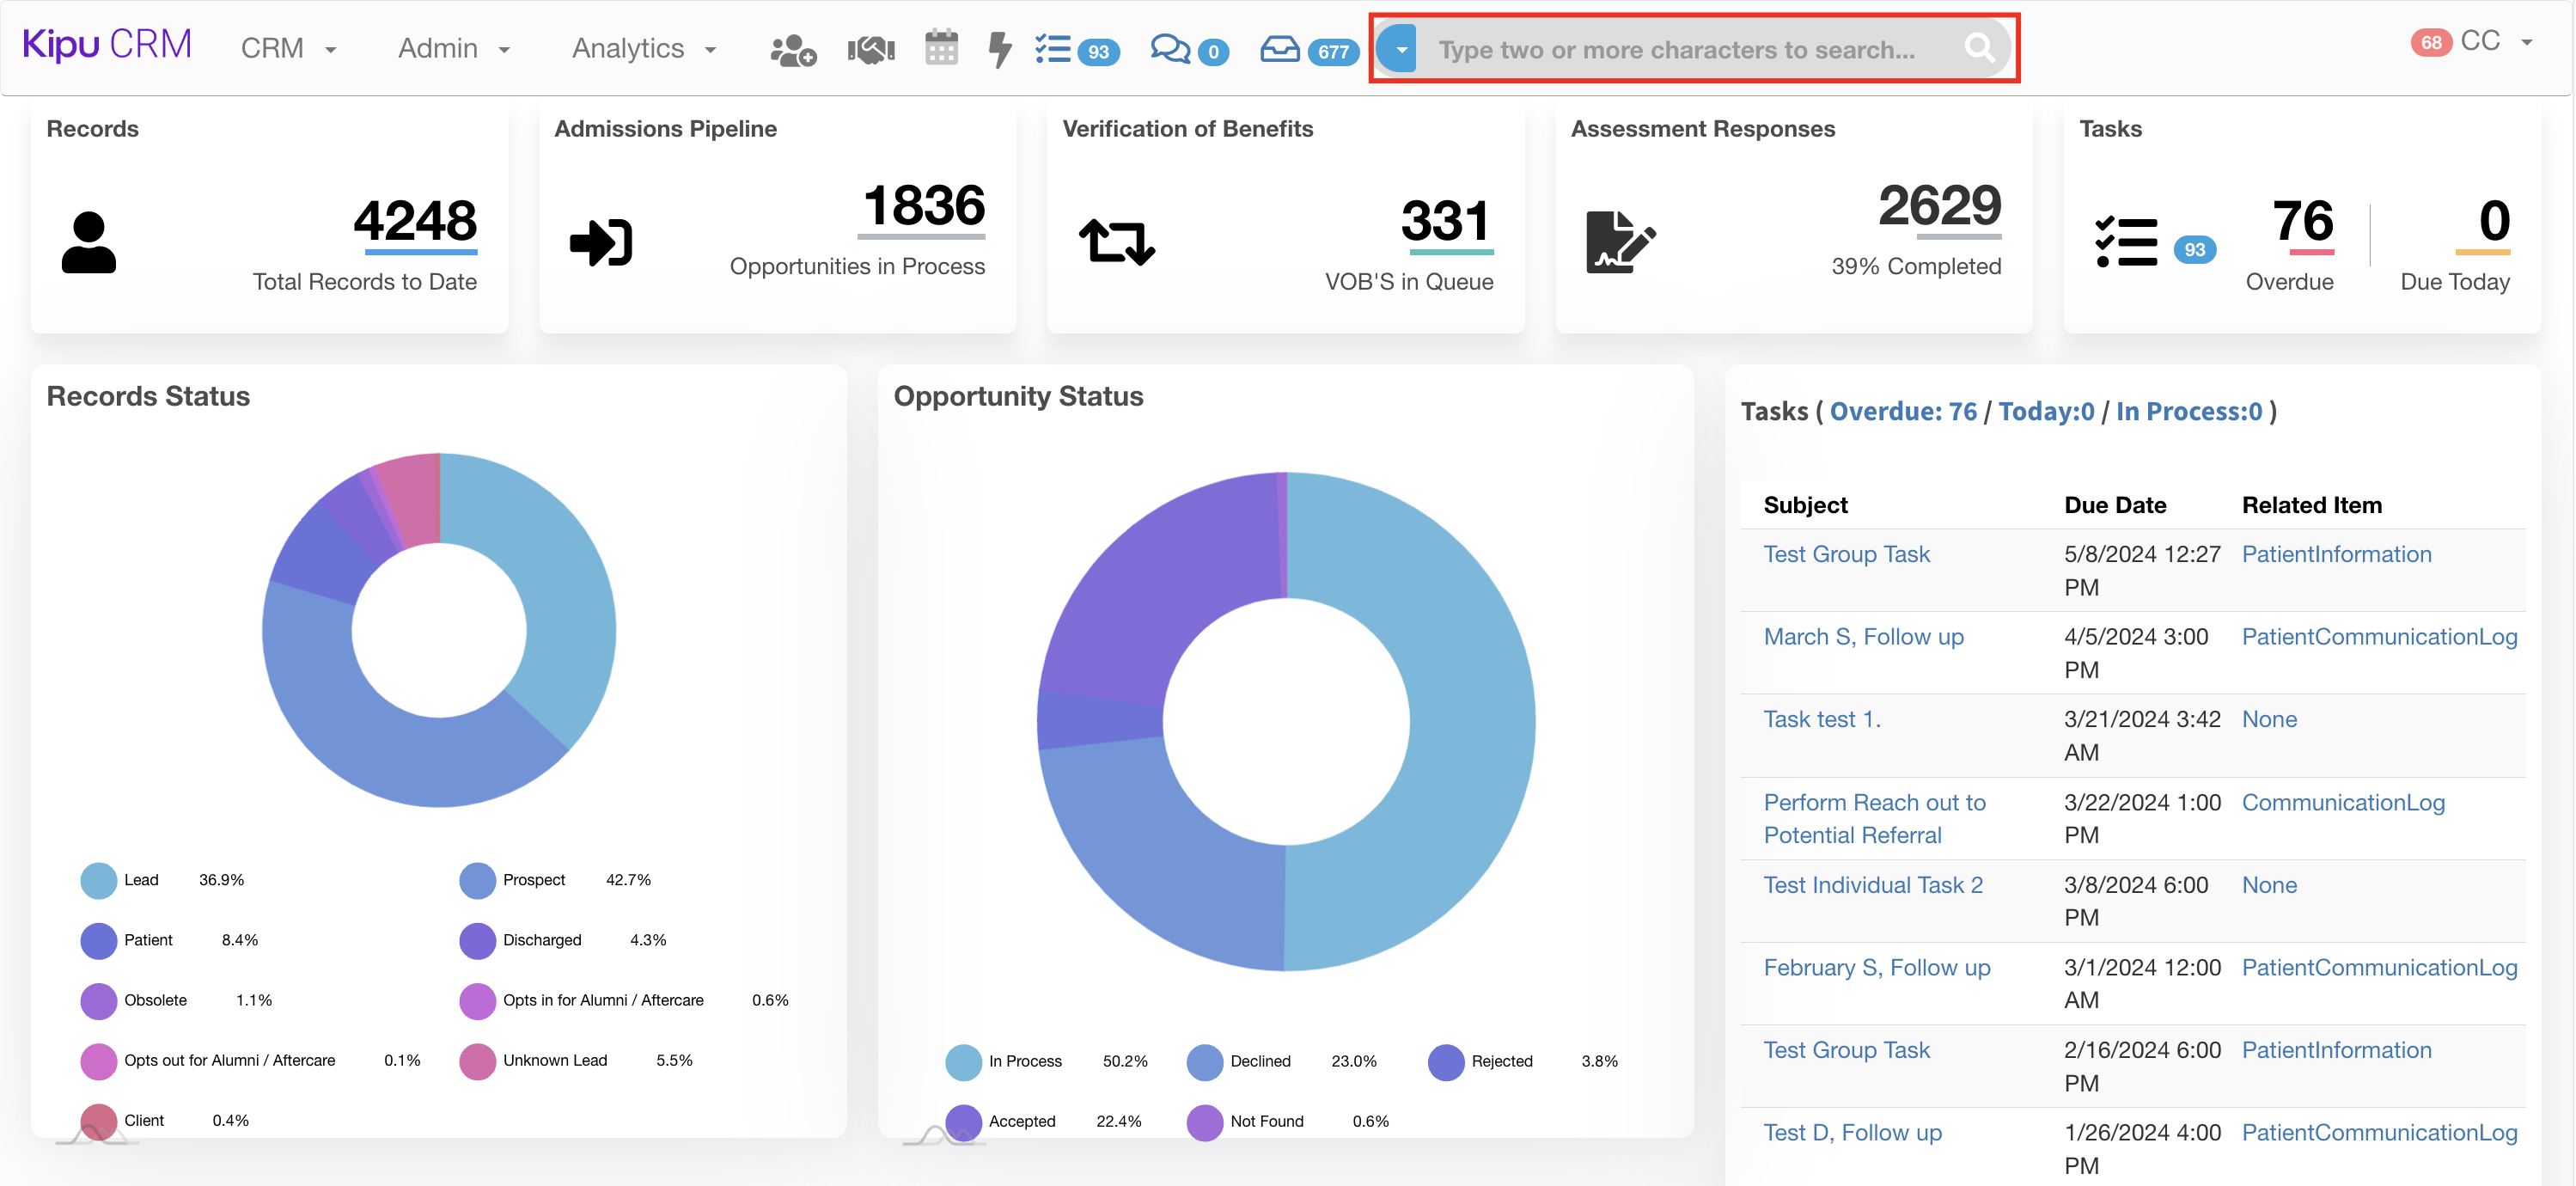
Task: Open the chat messages icon
Action: click(x=1170, y=49)
